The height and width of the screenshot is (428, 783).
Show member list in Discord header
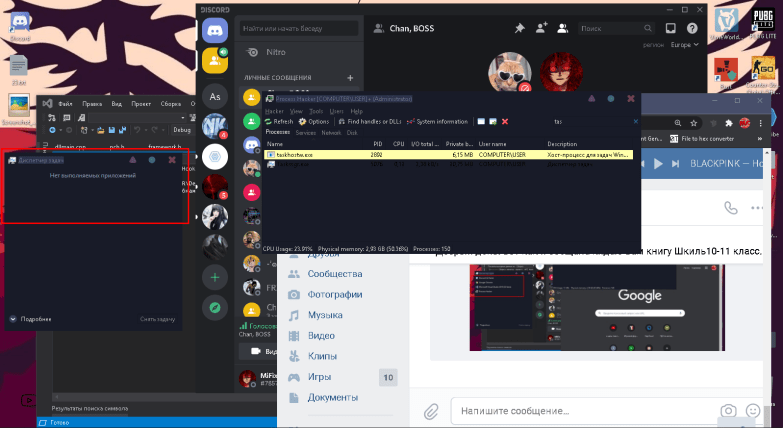[563, 28]
